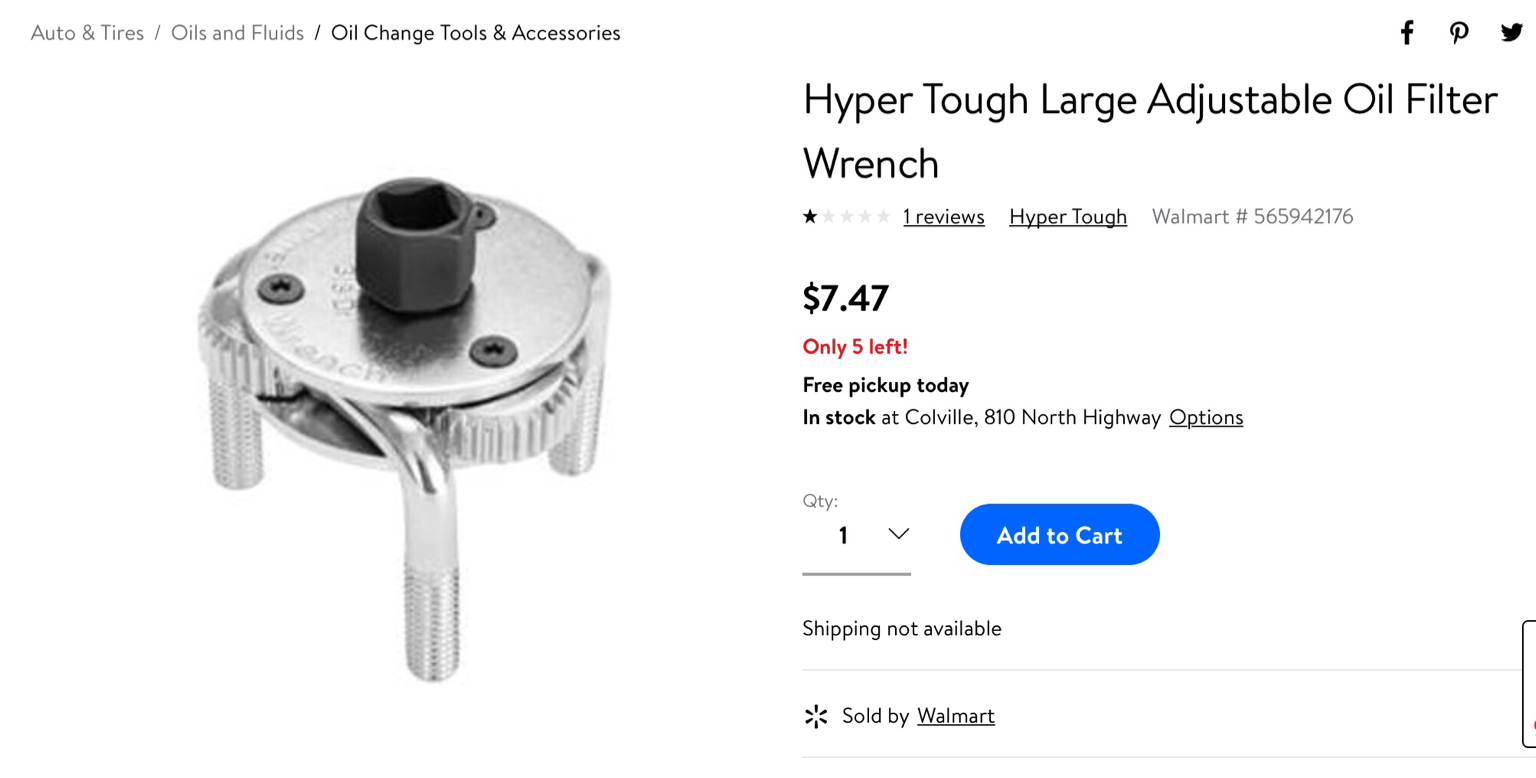Share the product via Facebook icon
Image resolution: width=1536 pixels, height=778 pixels.
click(x=1407, y=33)
